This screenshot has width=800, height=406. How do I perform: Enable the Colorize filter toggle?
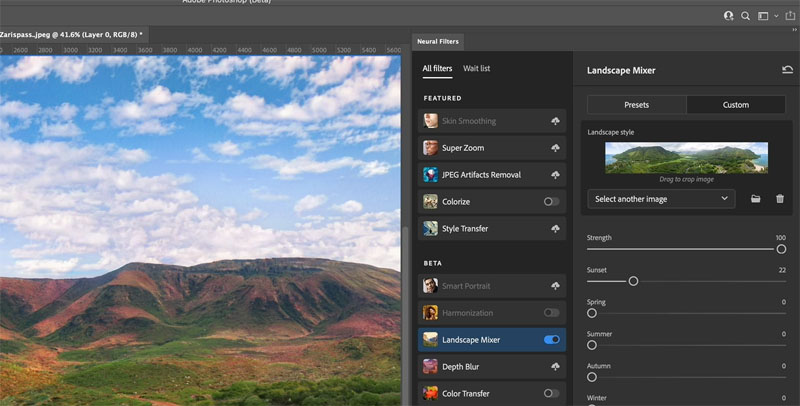(552, 201)
